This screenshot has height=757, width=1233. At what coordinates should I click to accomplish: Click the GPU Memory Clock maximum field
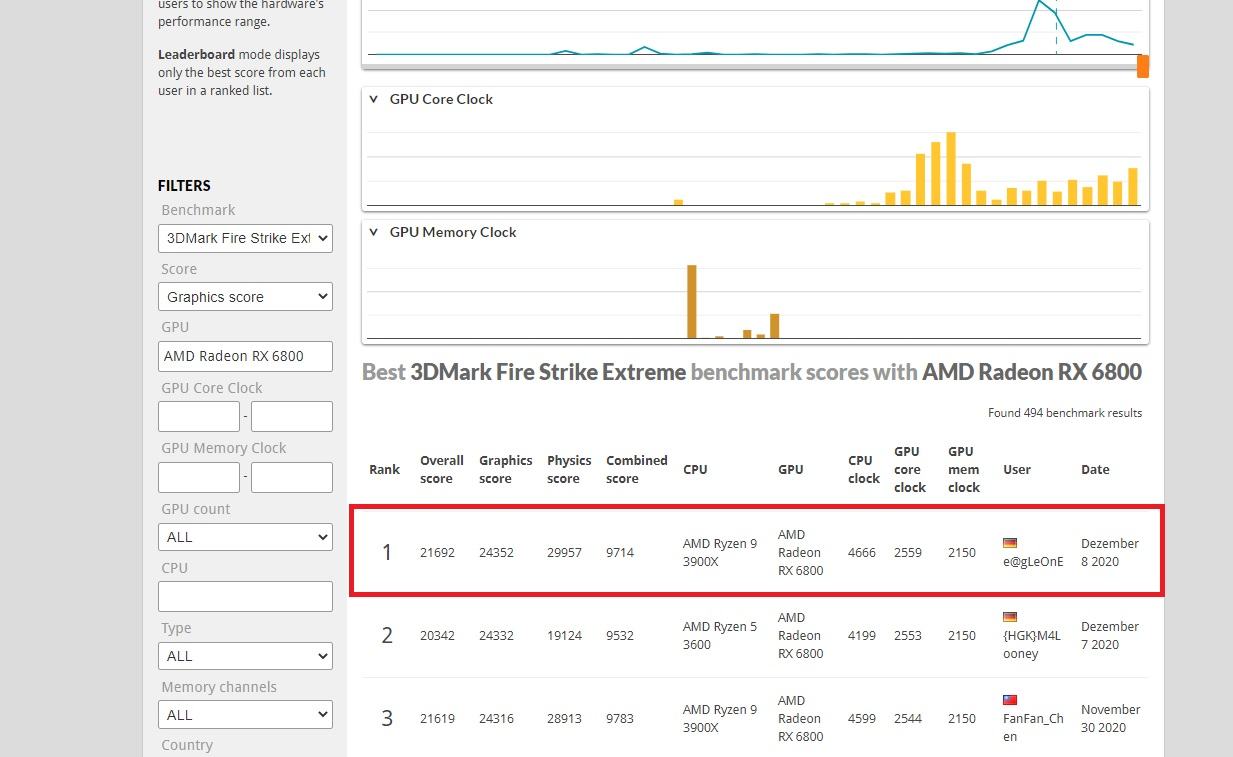(291, 477)
